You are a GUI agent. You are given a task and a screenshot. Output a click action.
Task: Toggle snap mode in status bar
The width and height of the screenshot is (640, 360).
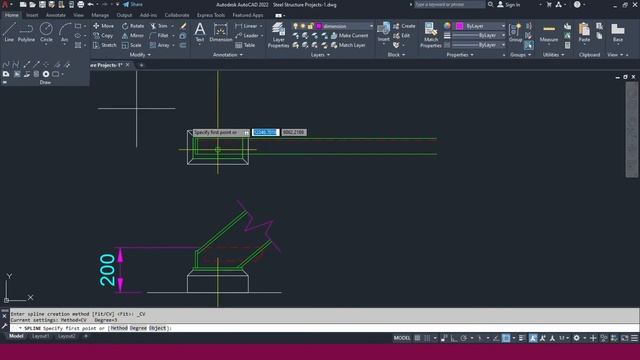click(x=427, y=338)
